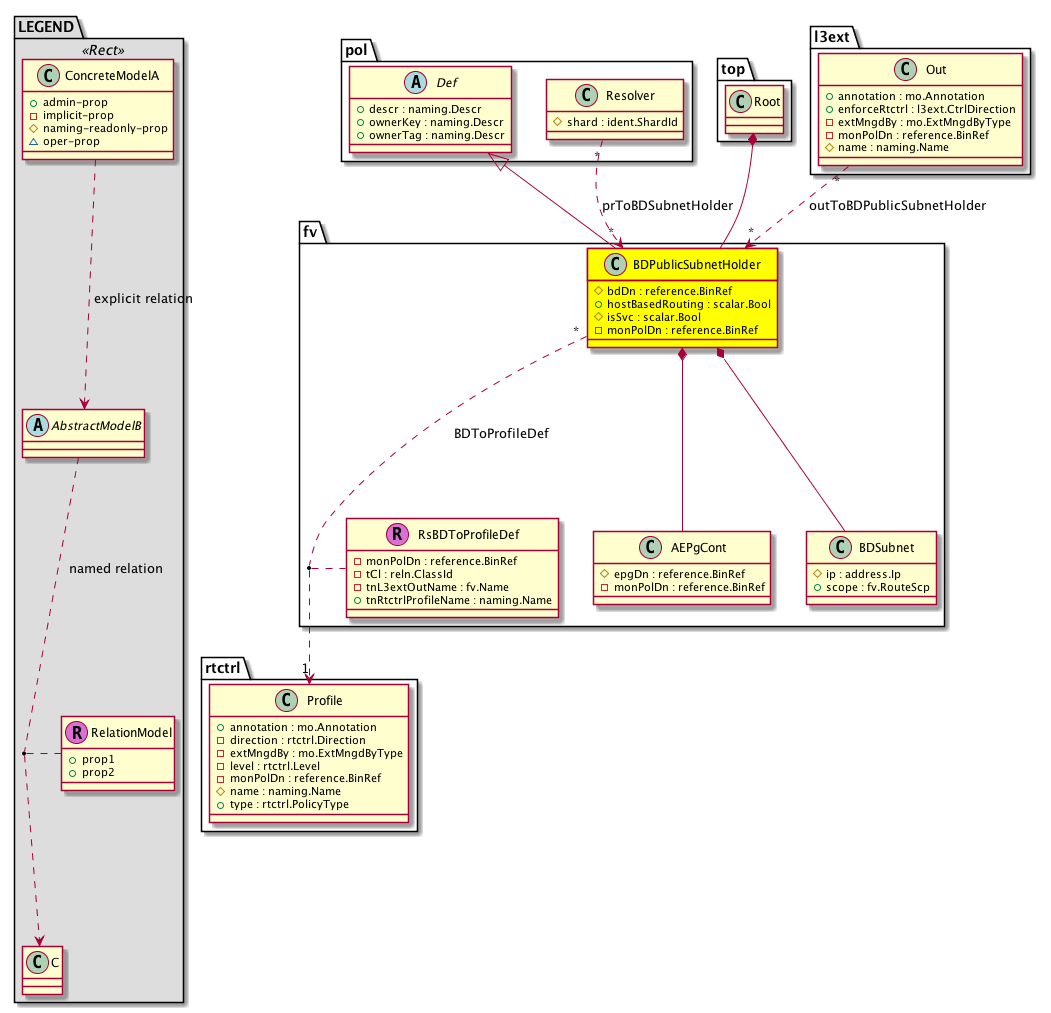Select the fv package tab label
Image resolution: width=1051 pixels, height=1013 pixels.
coord(311,231)
